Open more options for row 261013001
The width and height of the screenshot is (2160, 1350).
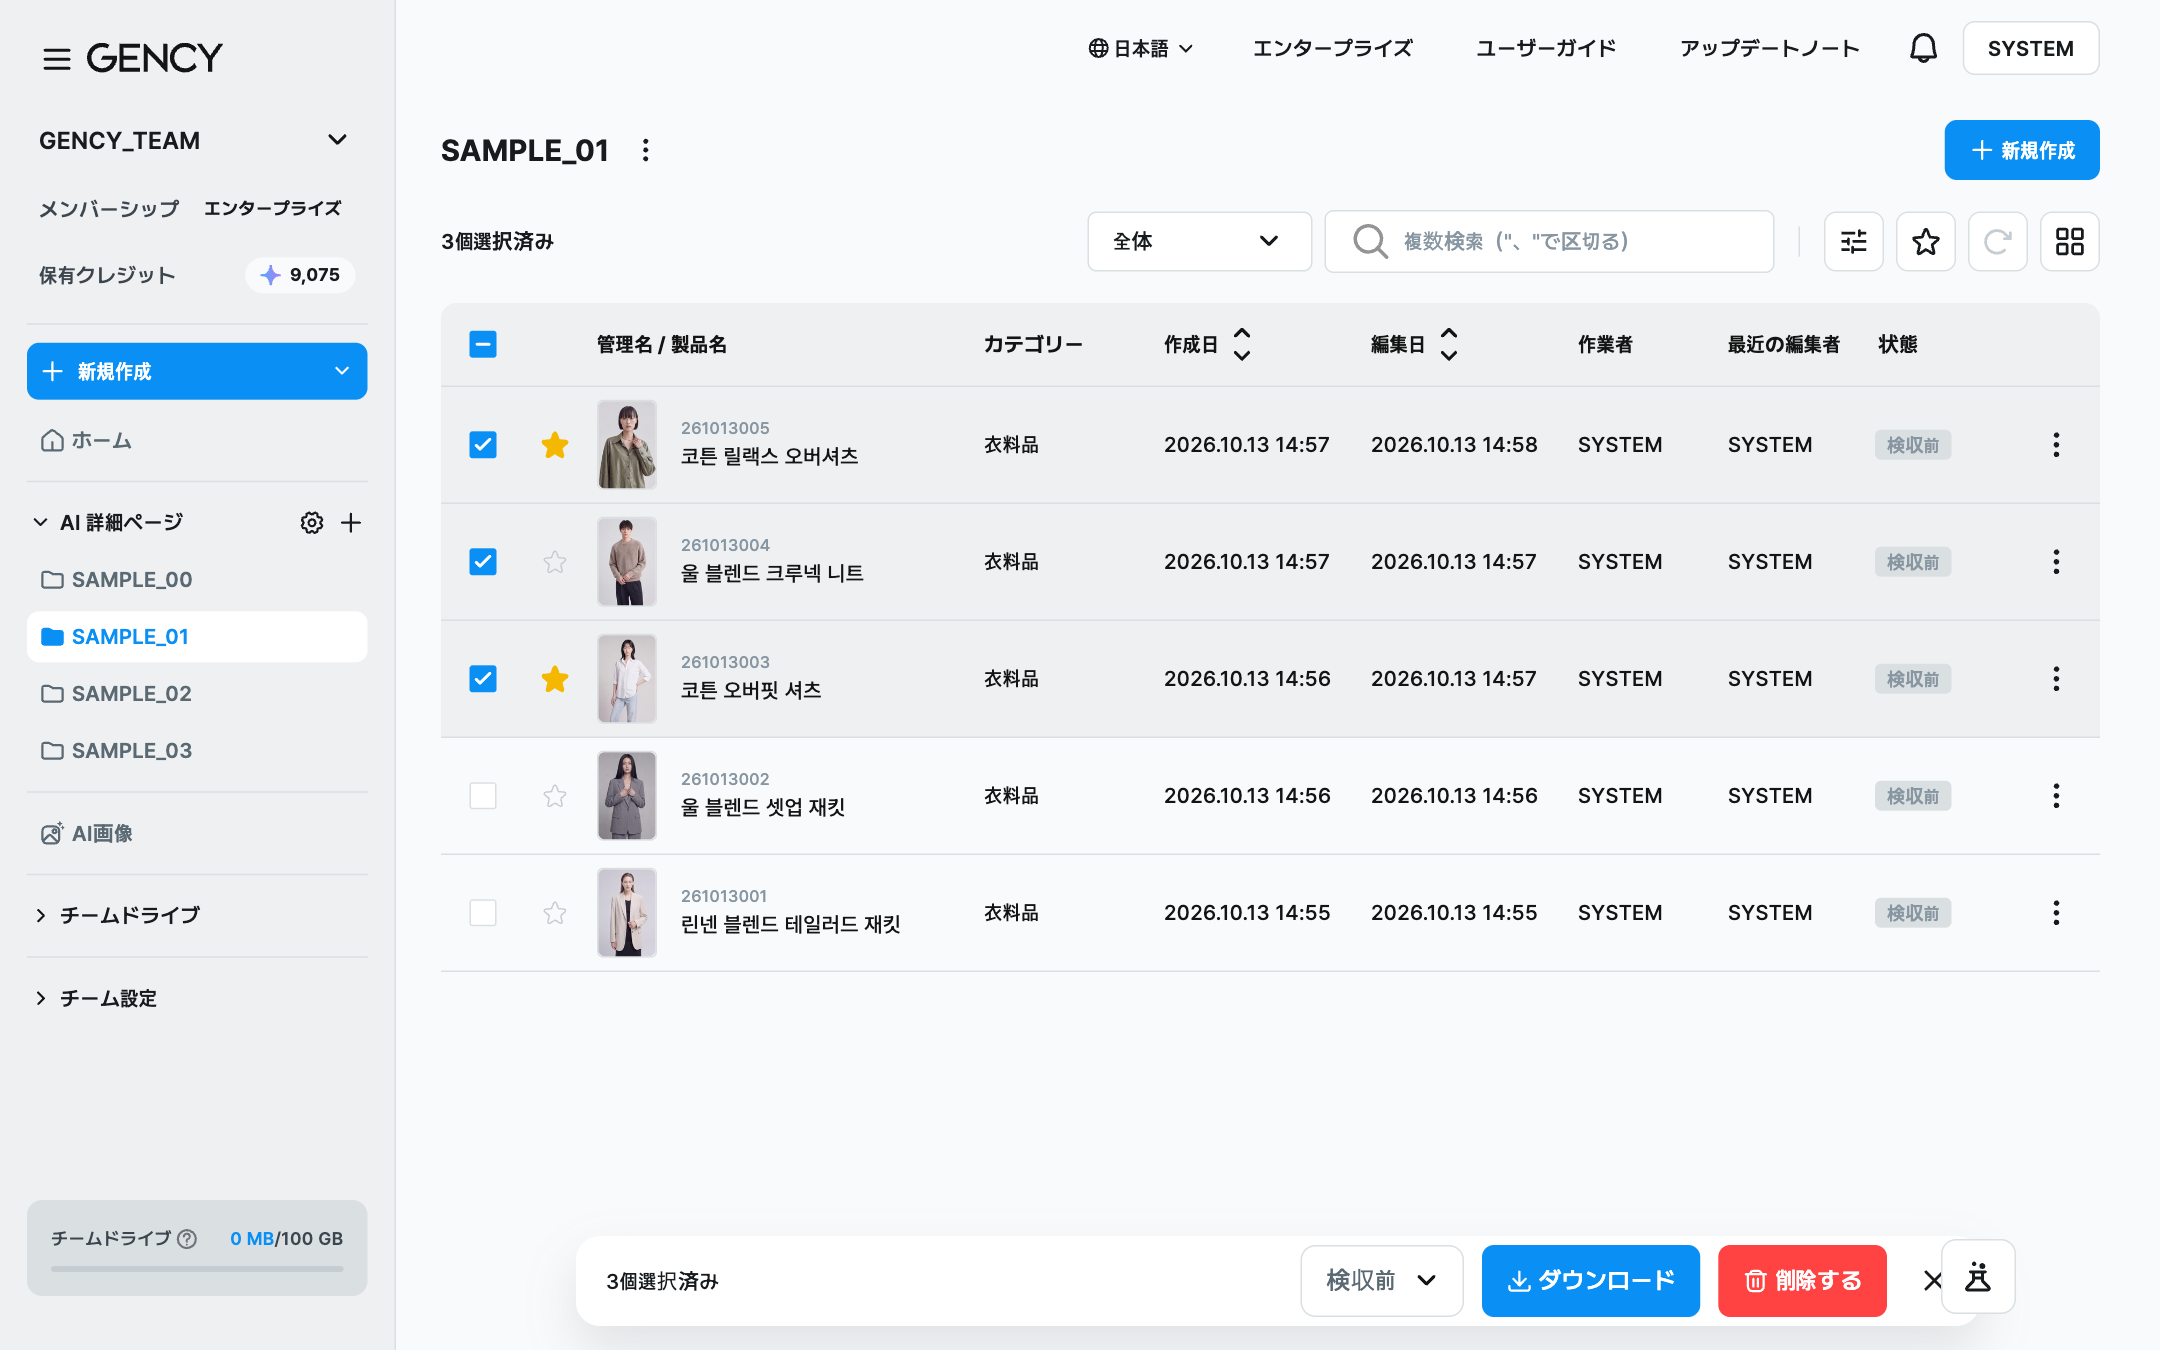(2056, 913)
